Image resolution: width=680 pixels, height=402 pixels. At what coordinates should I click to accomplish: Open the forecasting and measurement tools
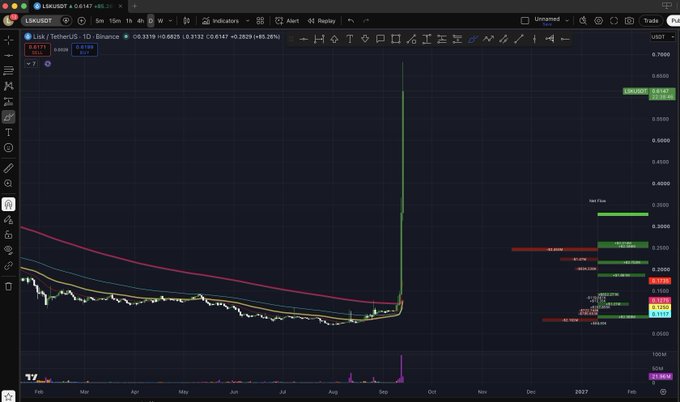tap(8, 101)
